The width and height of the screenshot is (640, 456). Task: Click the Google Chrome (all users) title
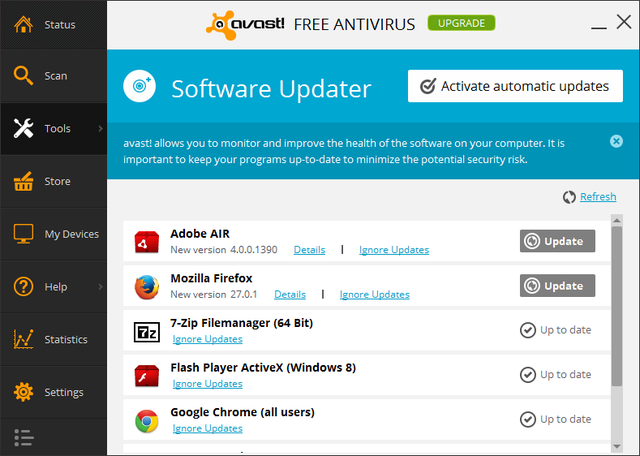[242, 412]
